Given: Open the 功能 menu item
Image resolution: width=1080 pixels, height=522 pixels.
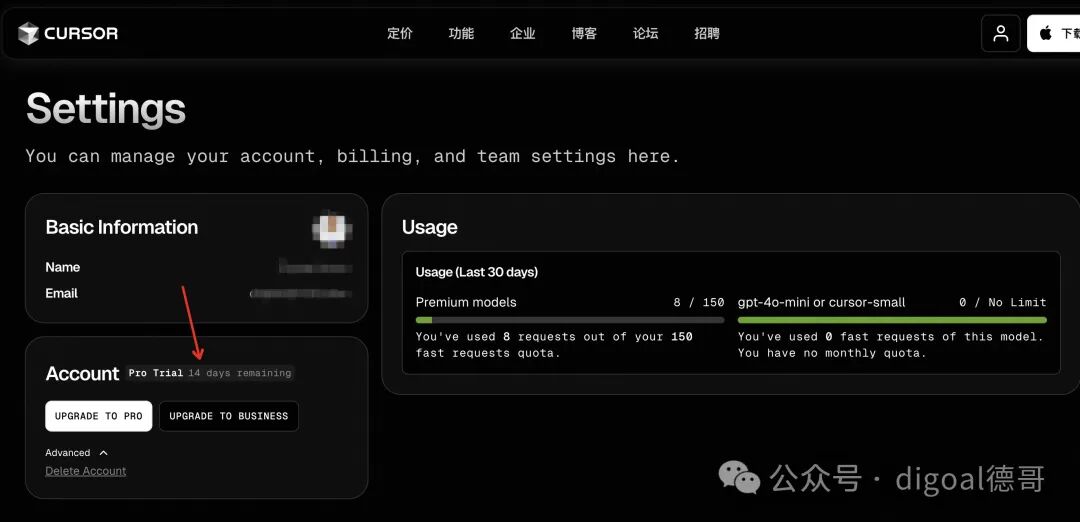Looking at the screenshot, I should 461,33.
